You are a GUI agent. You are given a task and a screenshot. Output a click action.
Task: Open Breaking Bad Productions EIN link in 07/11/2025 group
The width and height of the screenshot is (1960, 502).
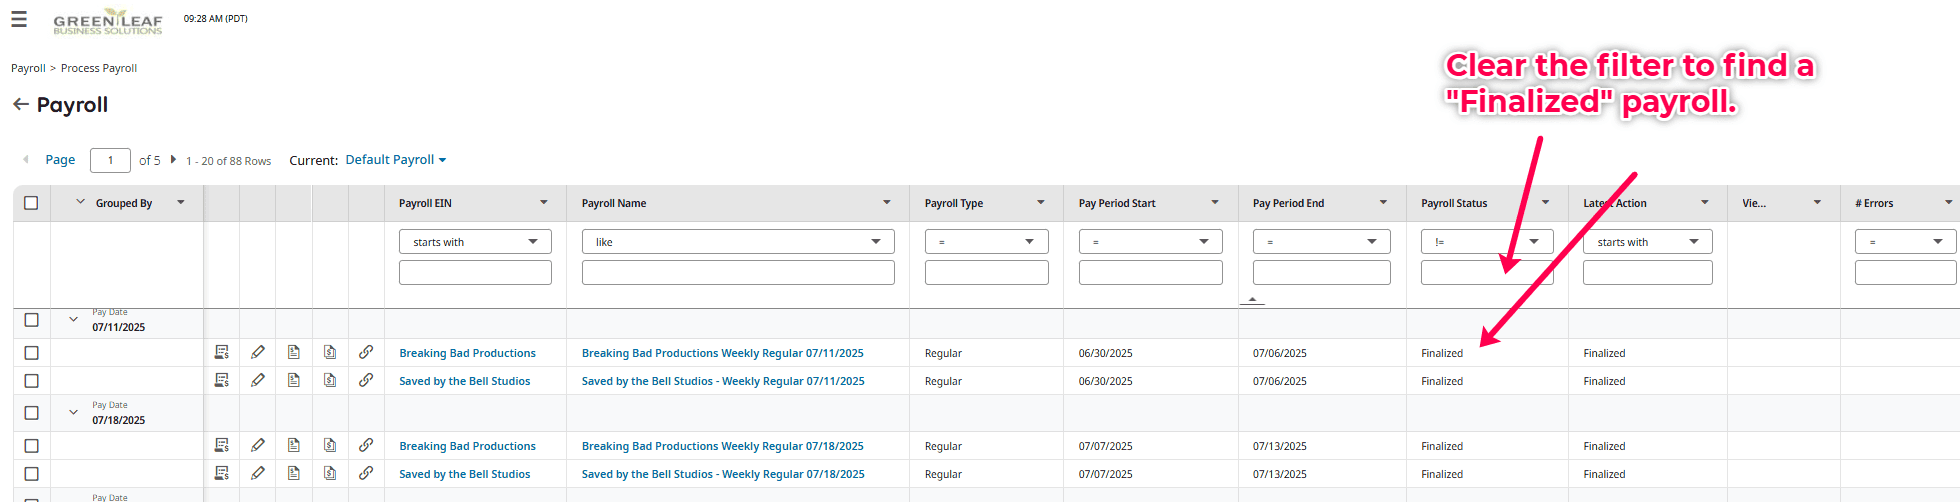tap(467, 353)
